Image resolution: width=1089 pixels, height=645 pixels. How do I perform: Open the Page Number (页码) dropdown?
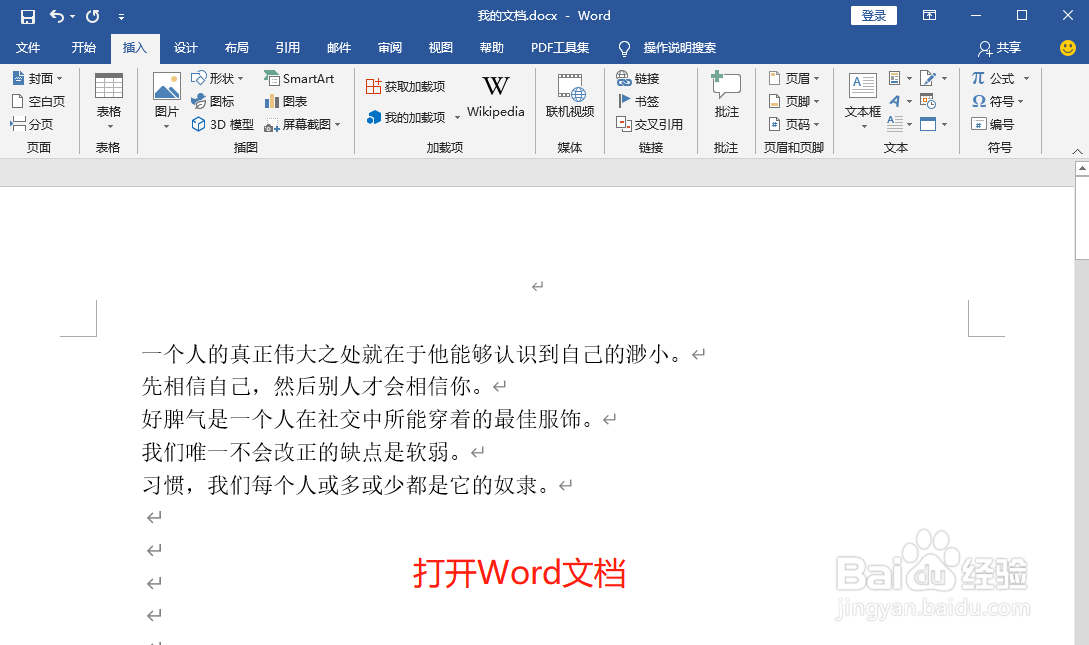click(794, 124)
